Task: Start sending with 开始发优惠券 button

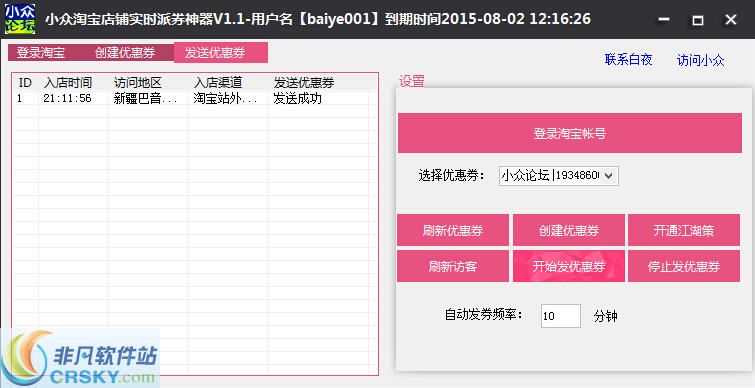Action: [569, 266]
